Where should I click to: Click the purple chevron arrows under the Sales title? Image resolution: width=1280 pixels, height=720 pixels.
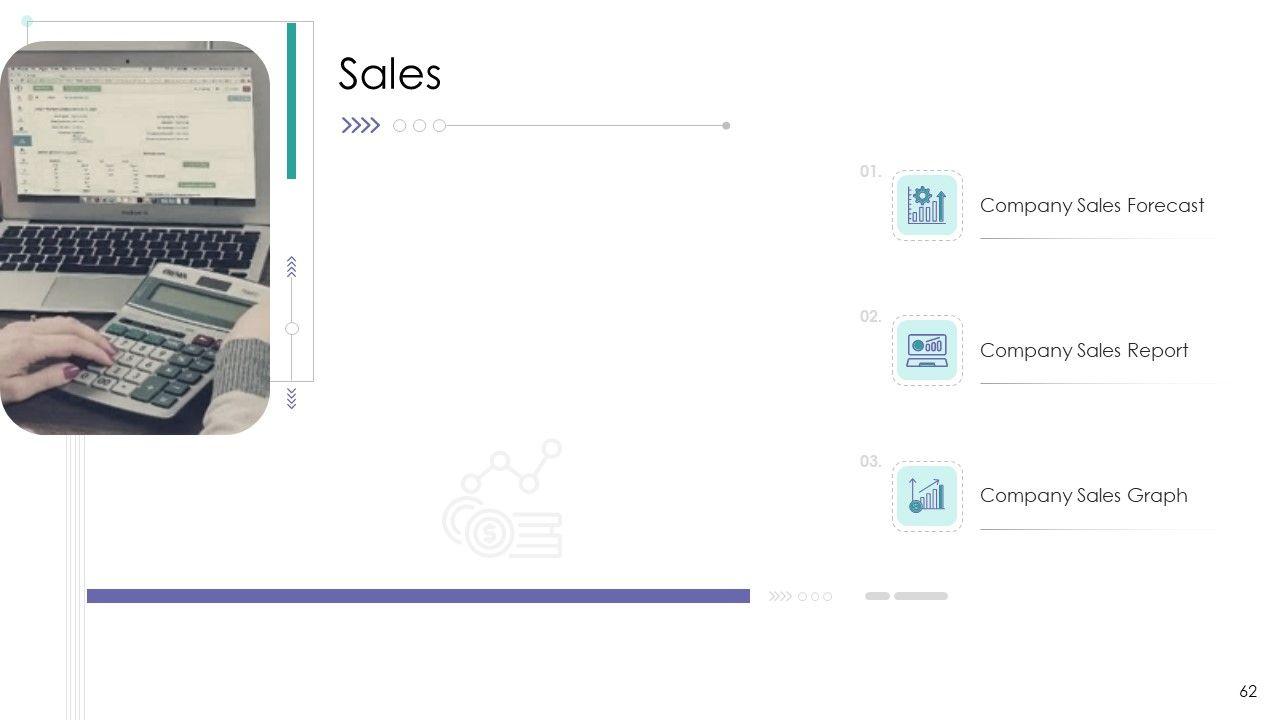[x=361, y=126]
